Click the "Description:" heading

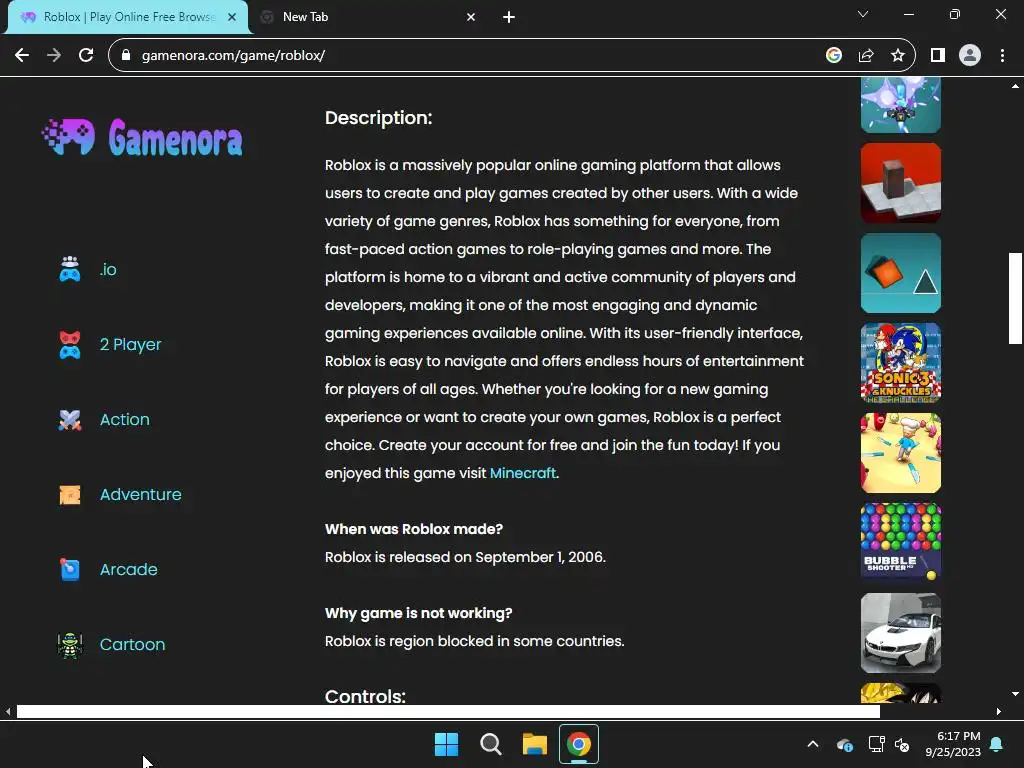click(x=379, y=118)
